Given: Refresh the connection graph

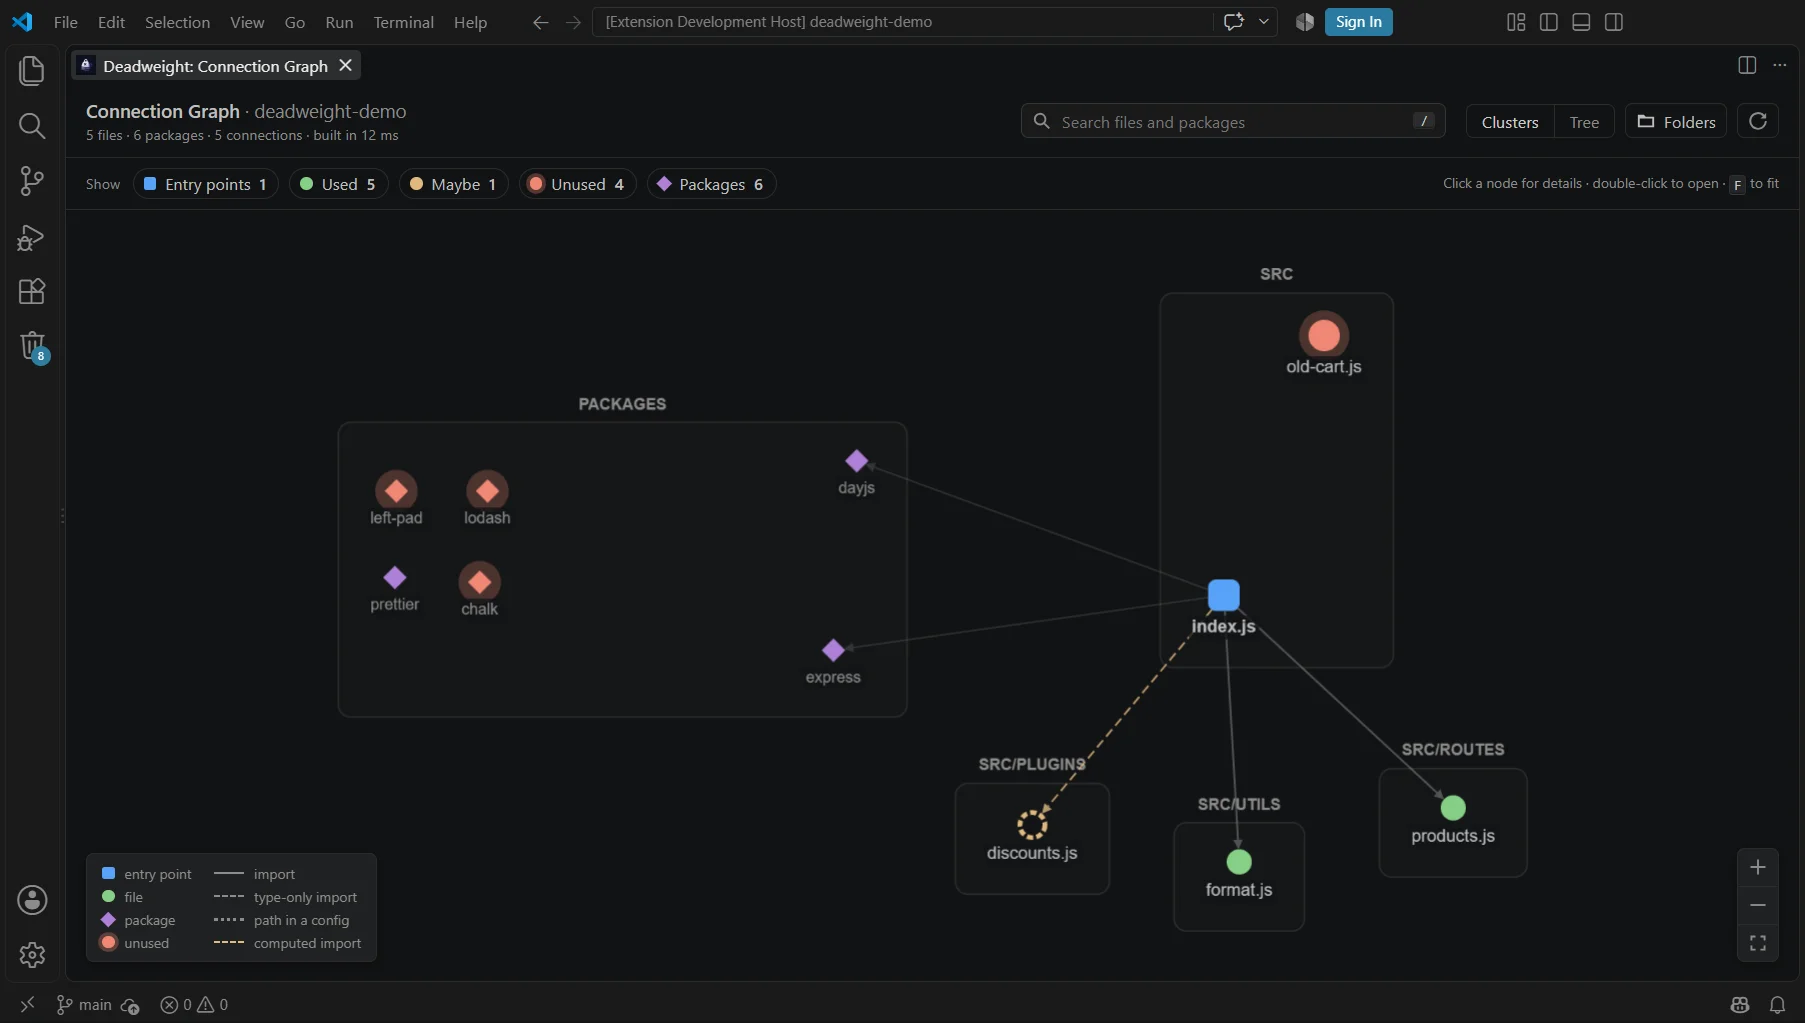Looking at the screenshot, I should pyautogui.click(x=1758, y=121).
